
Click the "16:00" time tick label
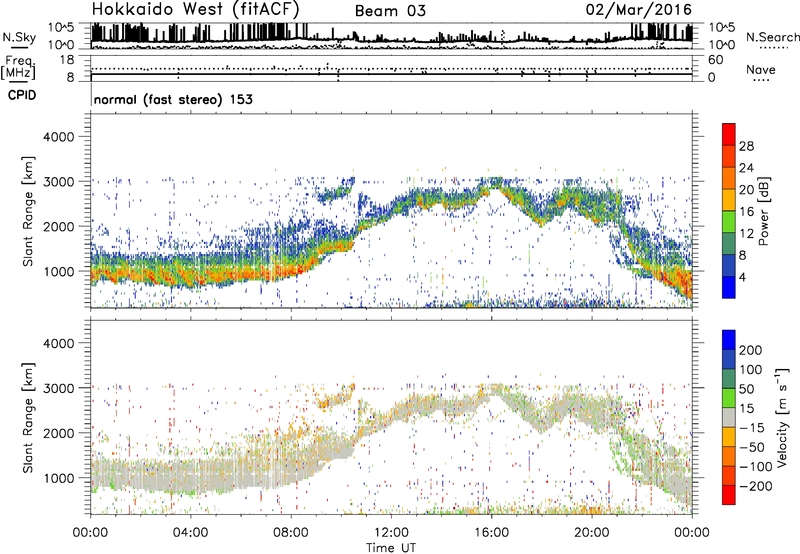point(491,533)
